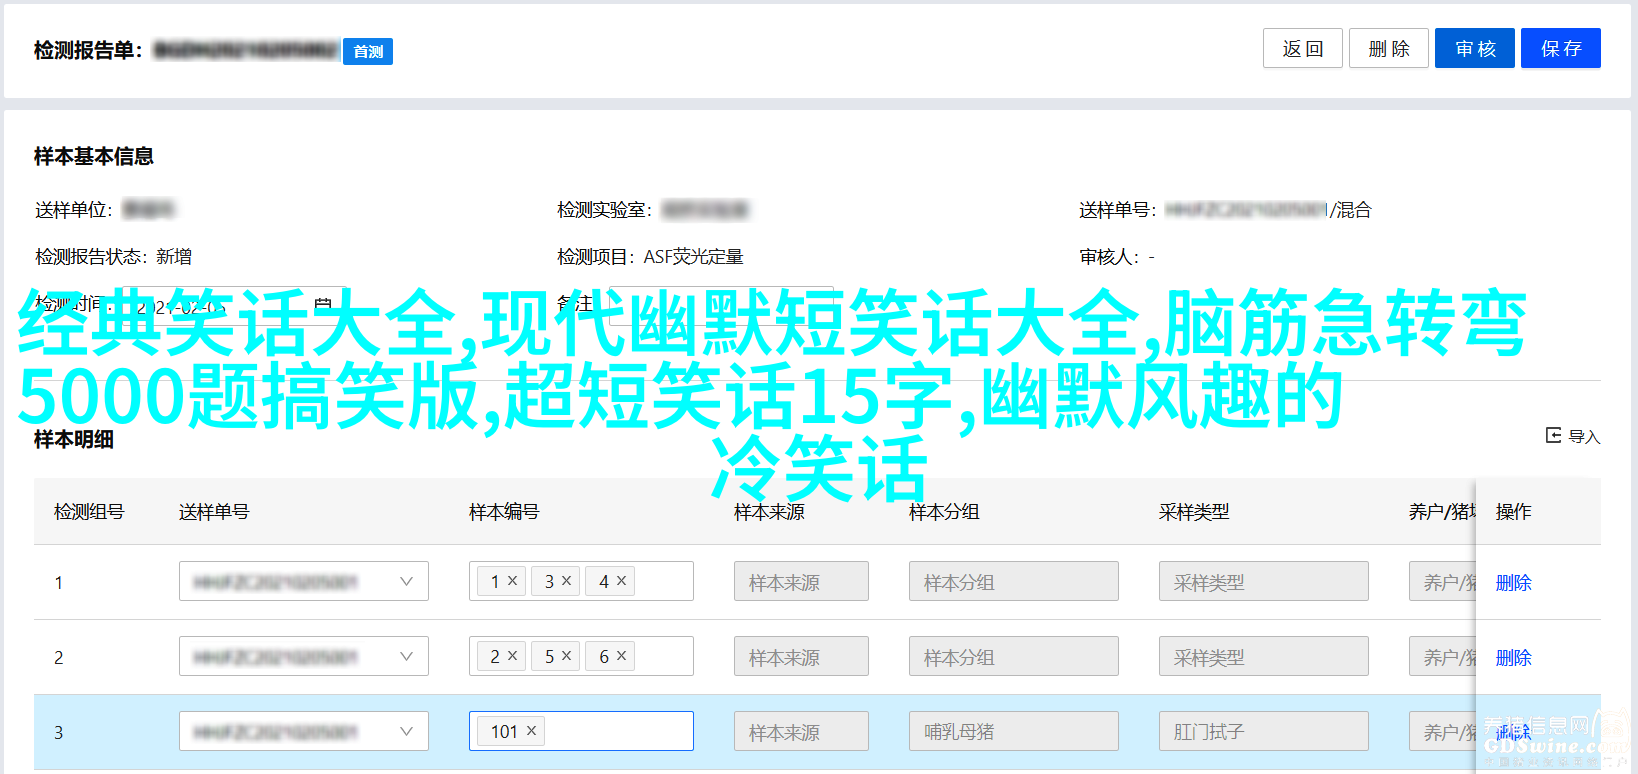
Task: Remove tag 2 from row 2 sample numbers
Action: click(x=512, y=656)
